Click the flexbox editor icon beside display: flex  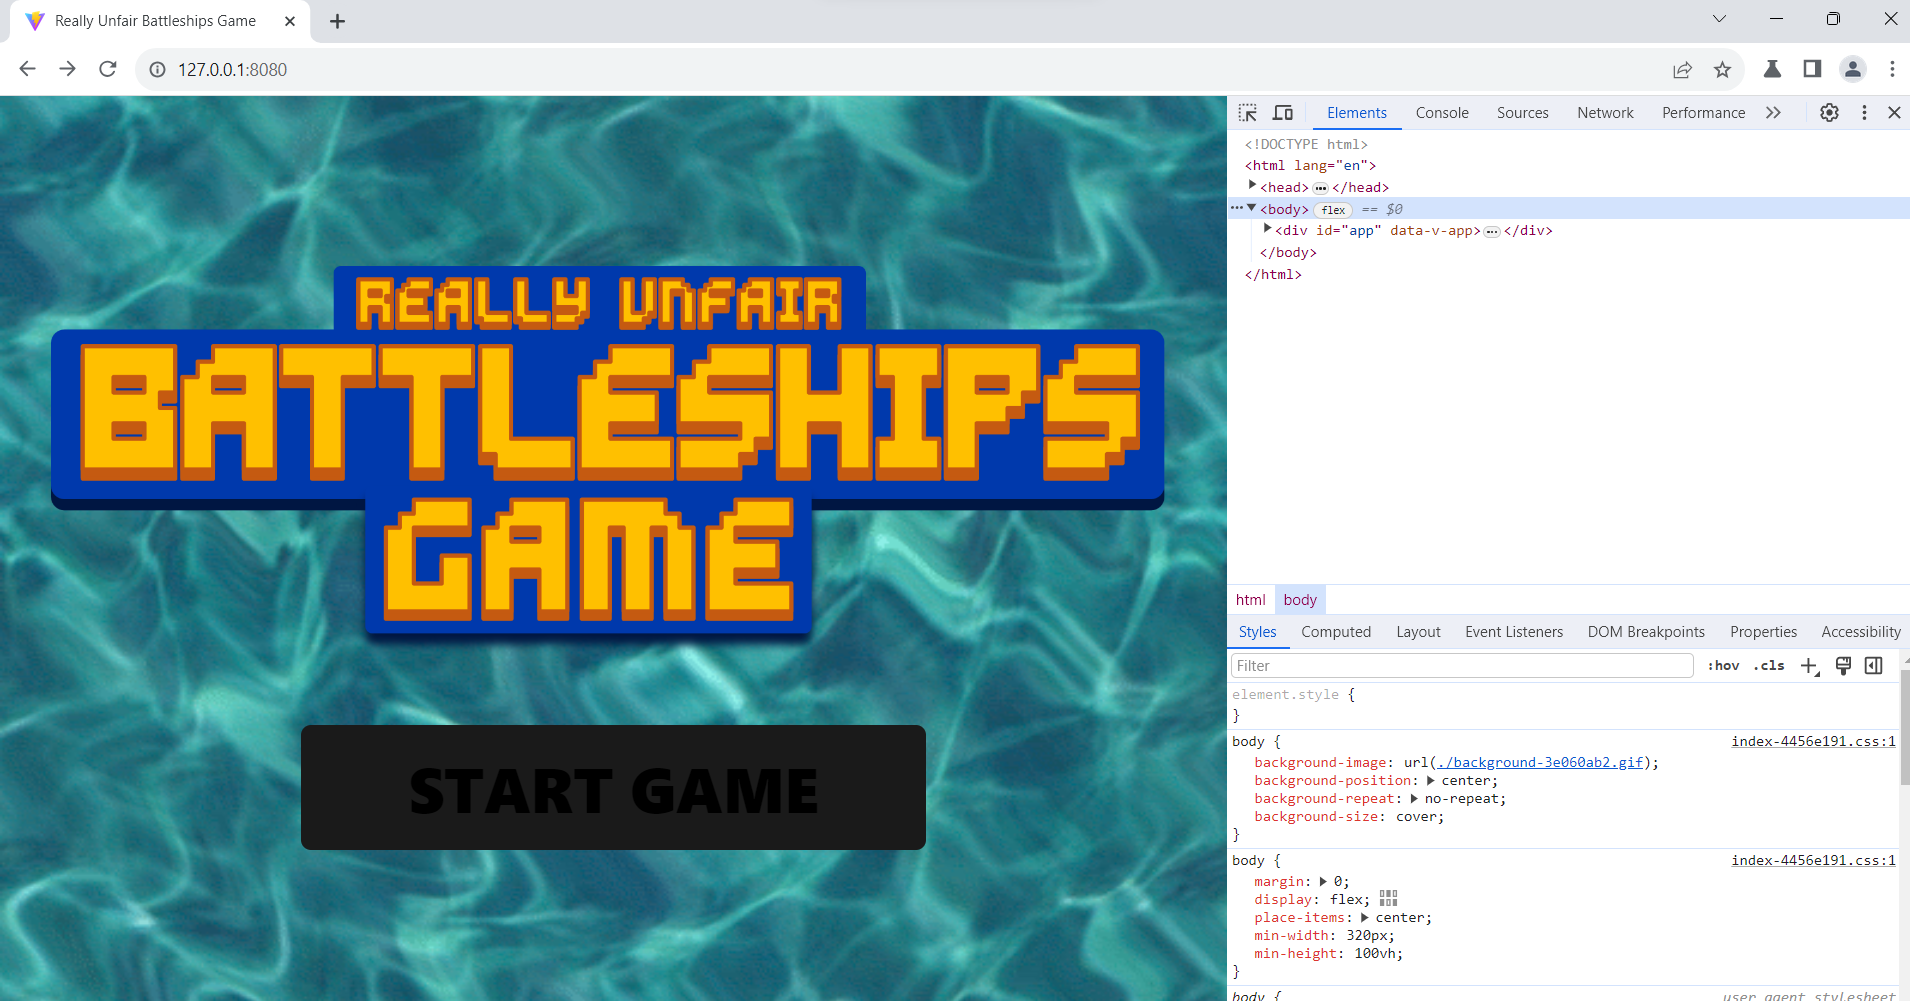pos(1388,899)
